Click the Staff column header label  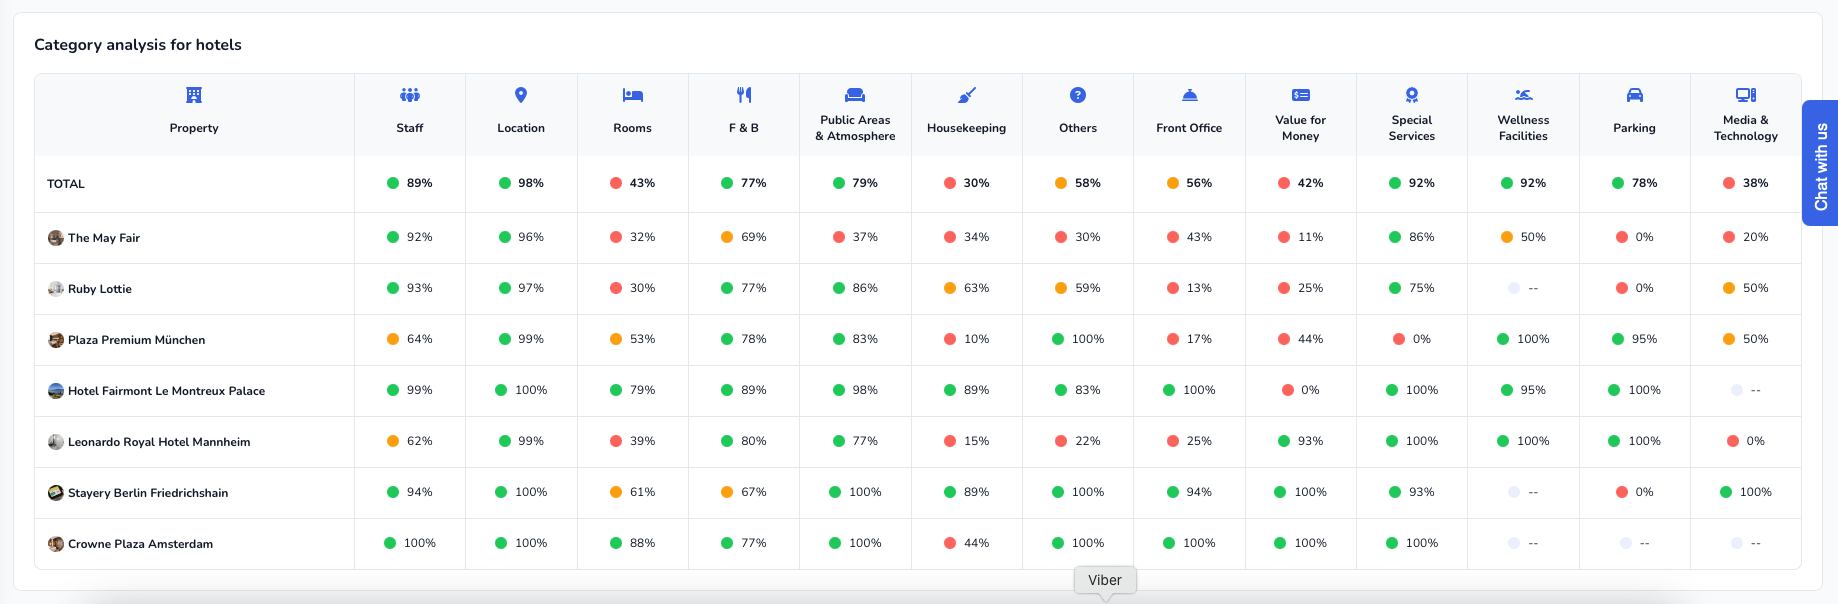[x=410, y=128]
